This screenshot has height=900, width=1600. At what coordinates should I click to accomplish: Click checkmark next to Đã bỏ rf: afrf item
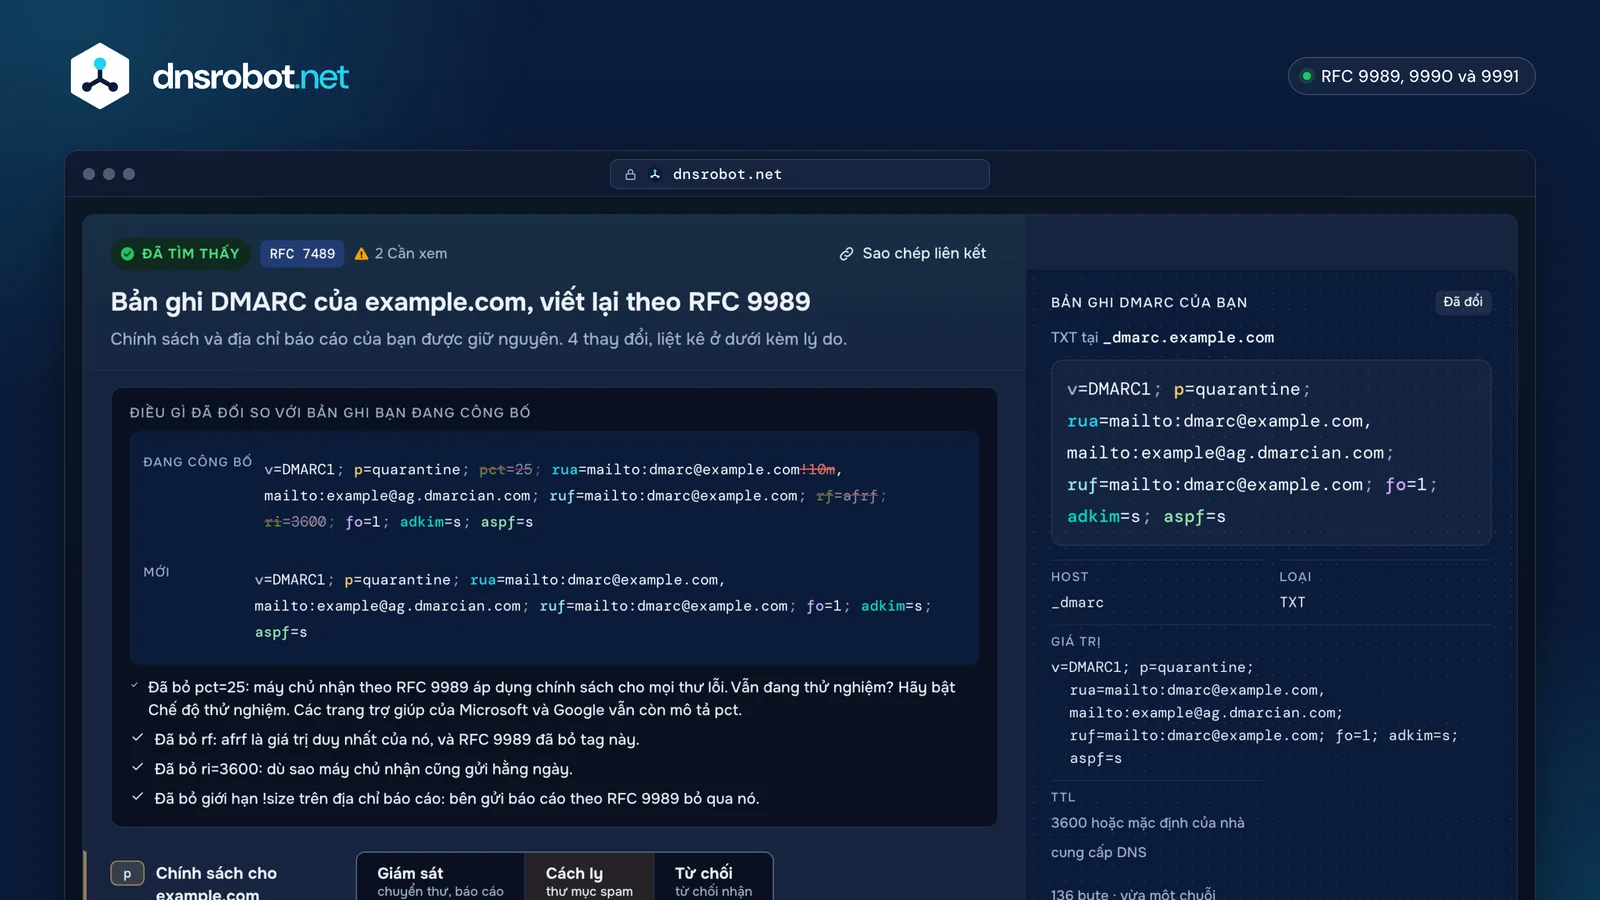138,738
